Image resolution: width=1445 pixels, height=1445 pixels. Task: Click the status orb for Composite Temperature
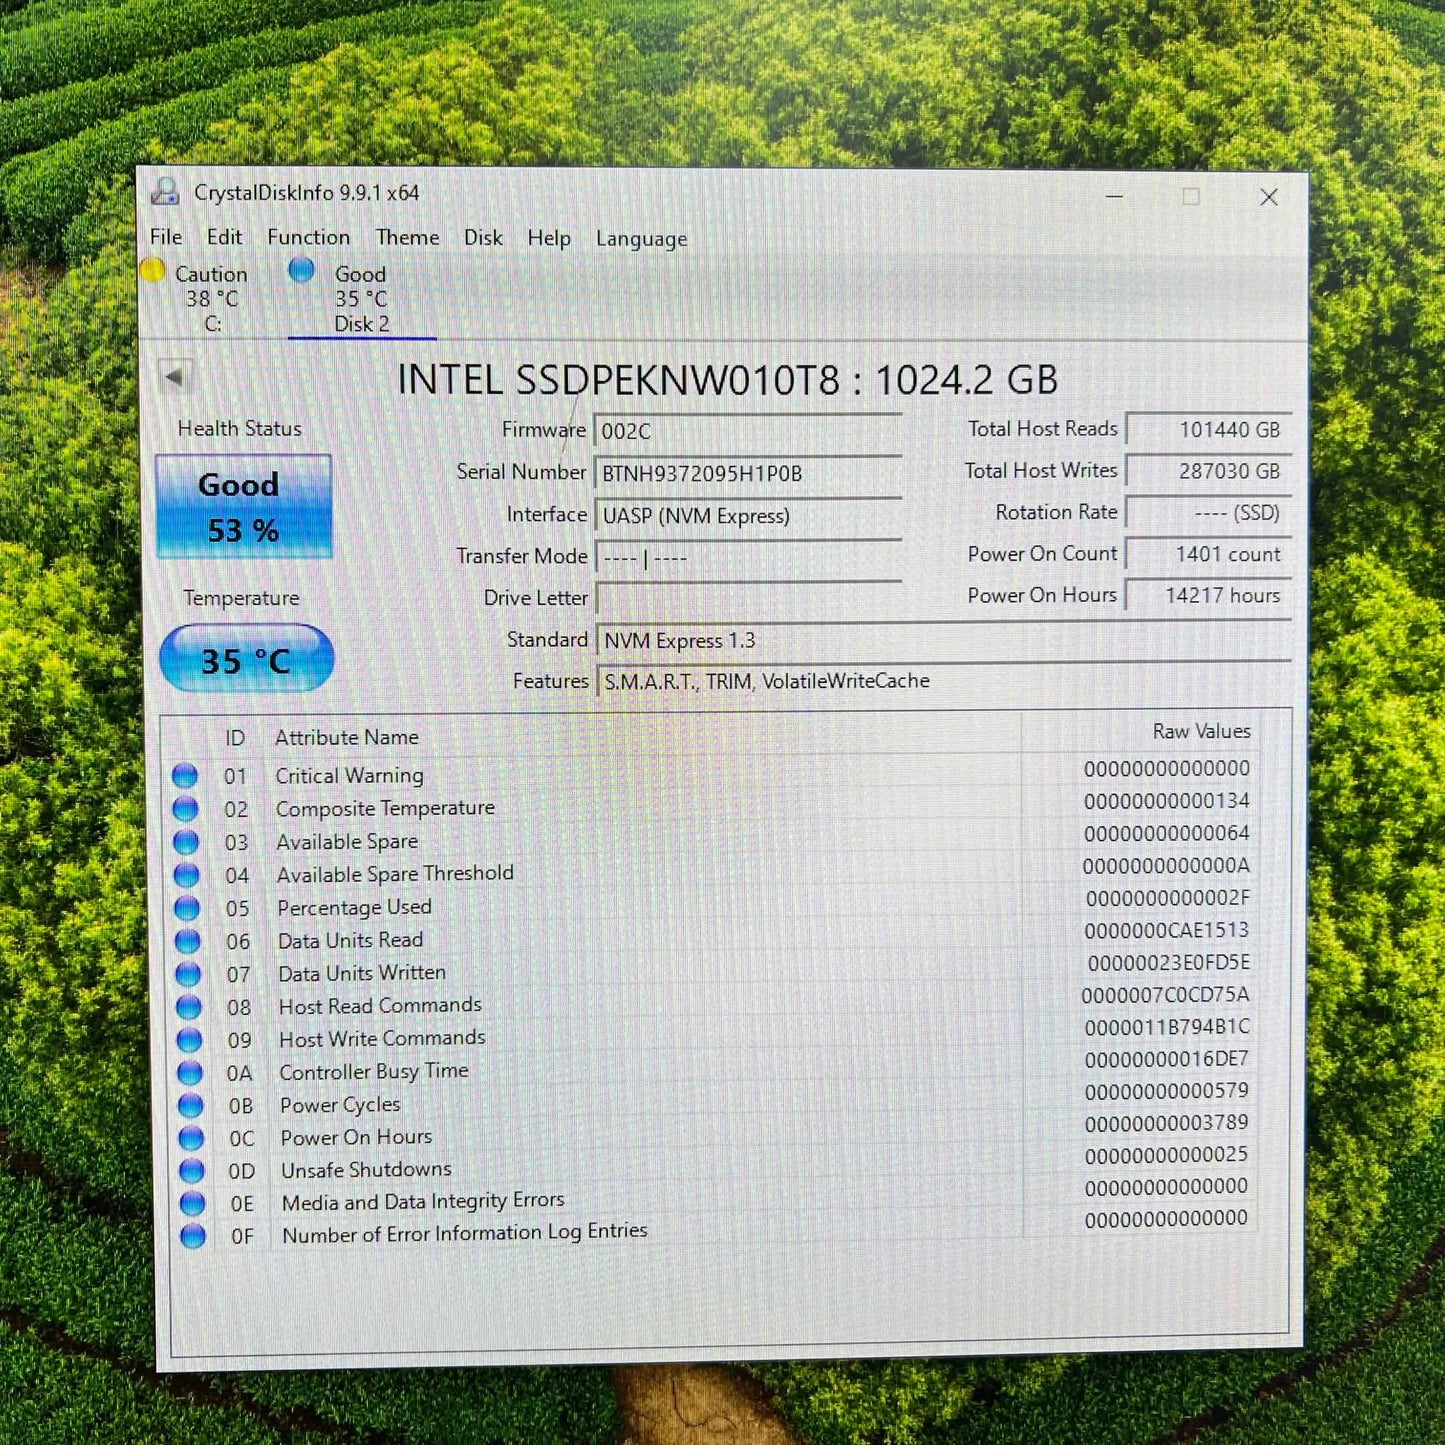[185, 808]
